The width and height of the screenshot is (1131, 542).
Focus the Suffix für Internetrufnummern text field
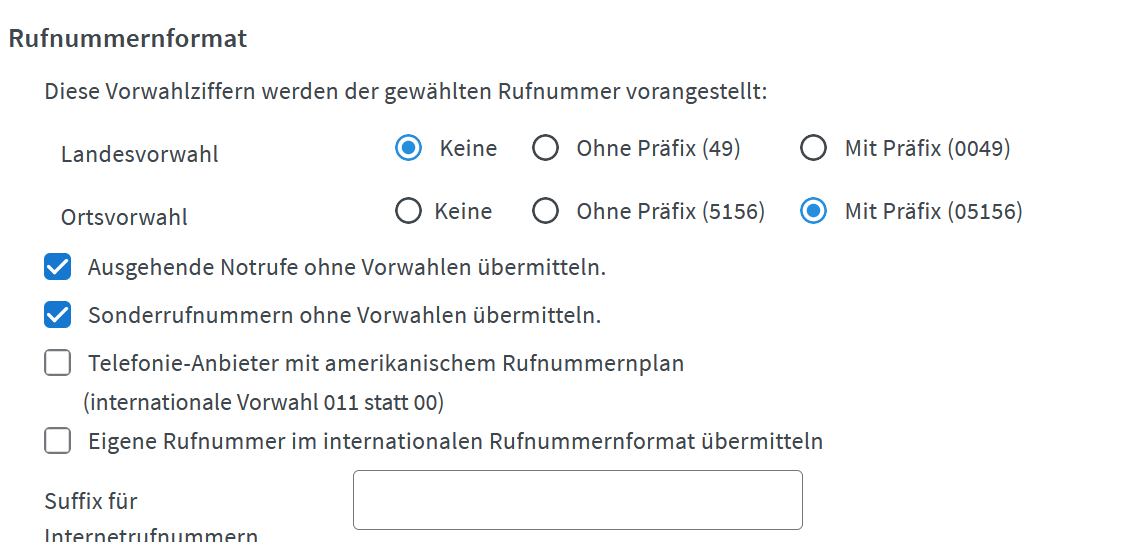pos(578,500)
